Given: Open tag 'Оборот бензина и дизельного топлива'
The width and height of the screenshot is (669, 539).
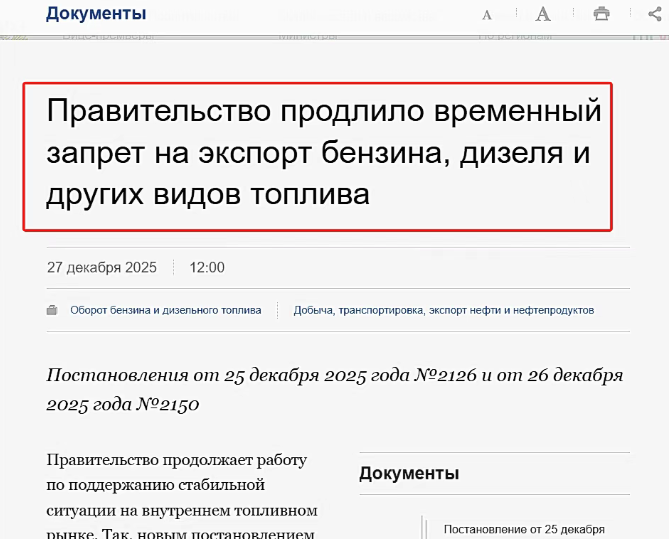Looking at the screenshot, I should (165, 310).
